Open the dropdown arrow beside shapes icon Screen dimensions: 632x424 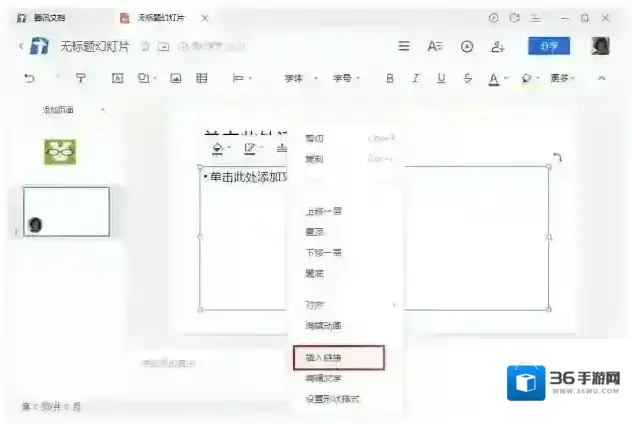coord(155,78)
